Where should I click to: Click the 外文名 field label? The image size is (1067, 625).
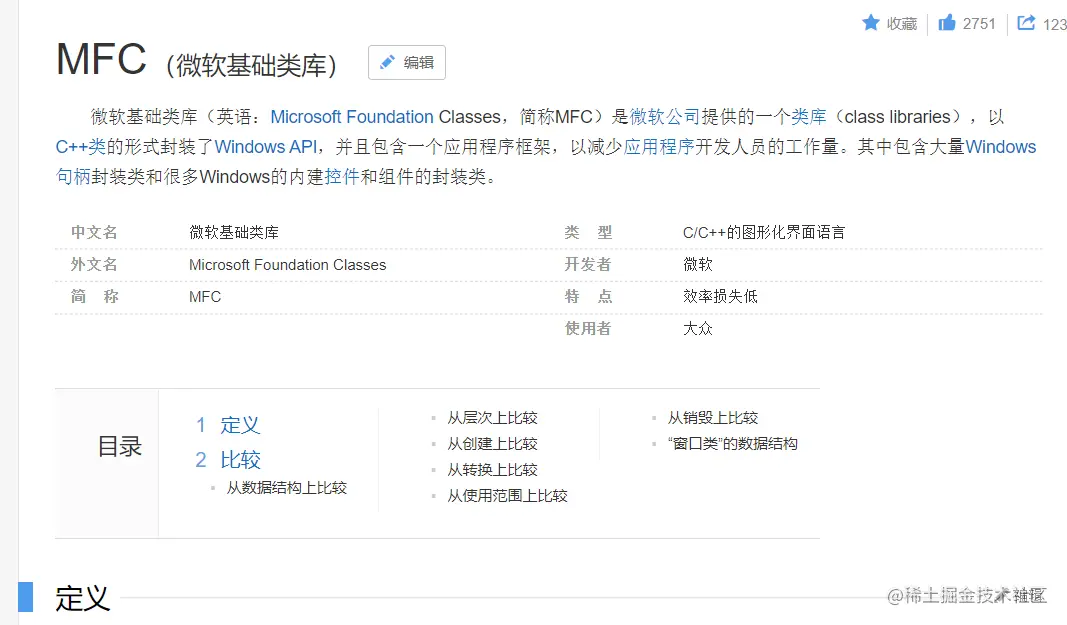[94, 264]
